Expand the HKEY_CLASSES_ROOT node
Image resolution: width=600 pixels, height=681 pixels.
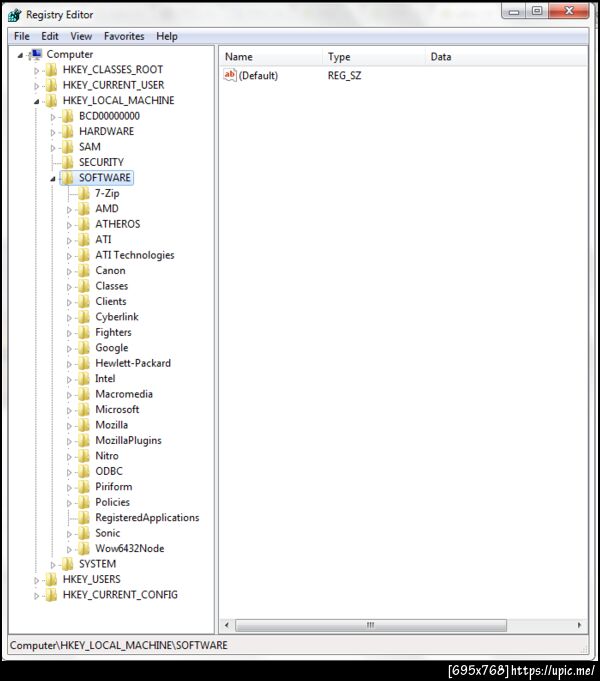[x=36, y=70]
